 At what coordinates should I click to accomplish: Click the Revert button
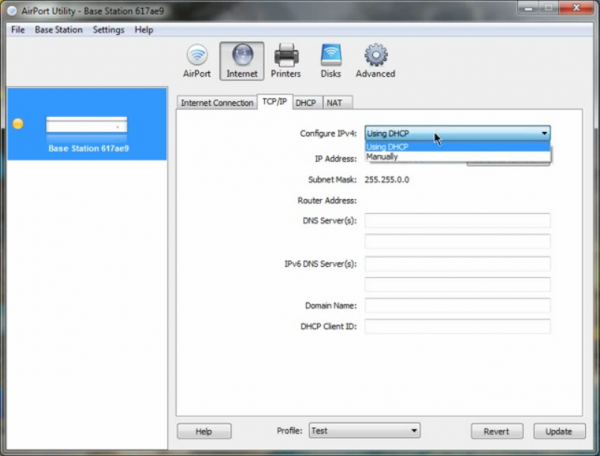point(497,431)
